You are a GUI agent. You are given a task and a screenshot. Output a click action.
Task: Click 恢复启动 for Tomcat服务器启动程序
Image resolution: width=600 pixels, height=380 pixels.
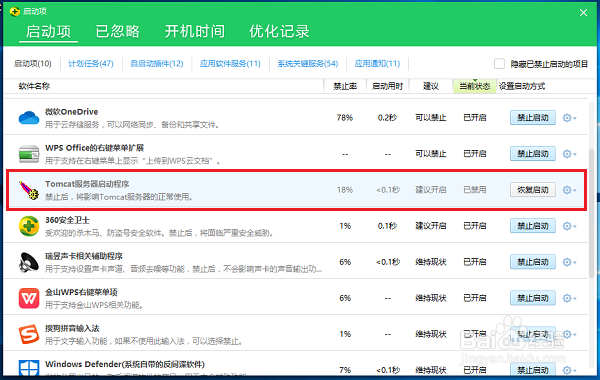tap(533, 190)
